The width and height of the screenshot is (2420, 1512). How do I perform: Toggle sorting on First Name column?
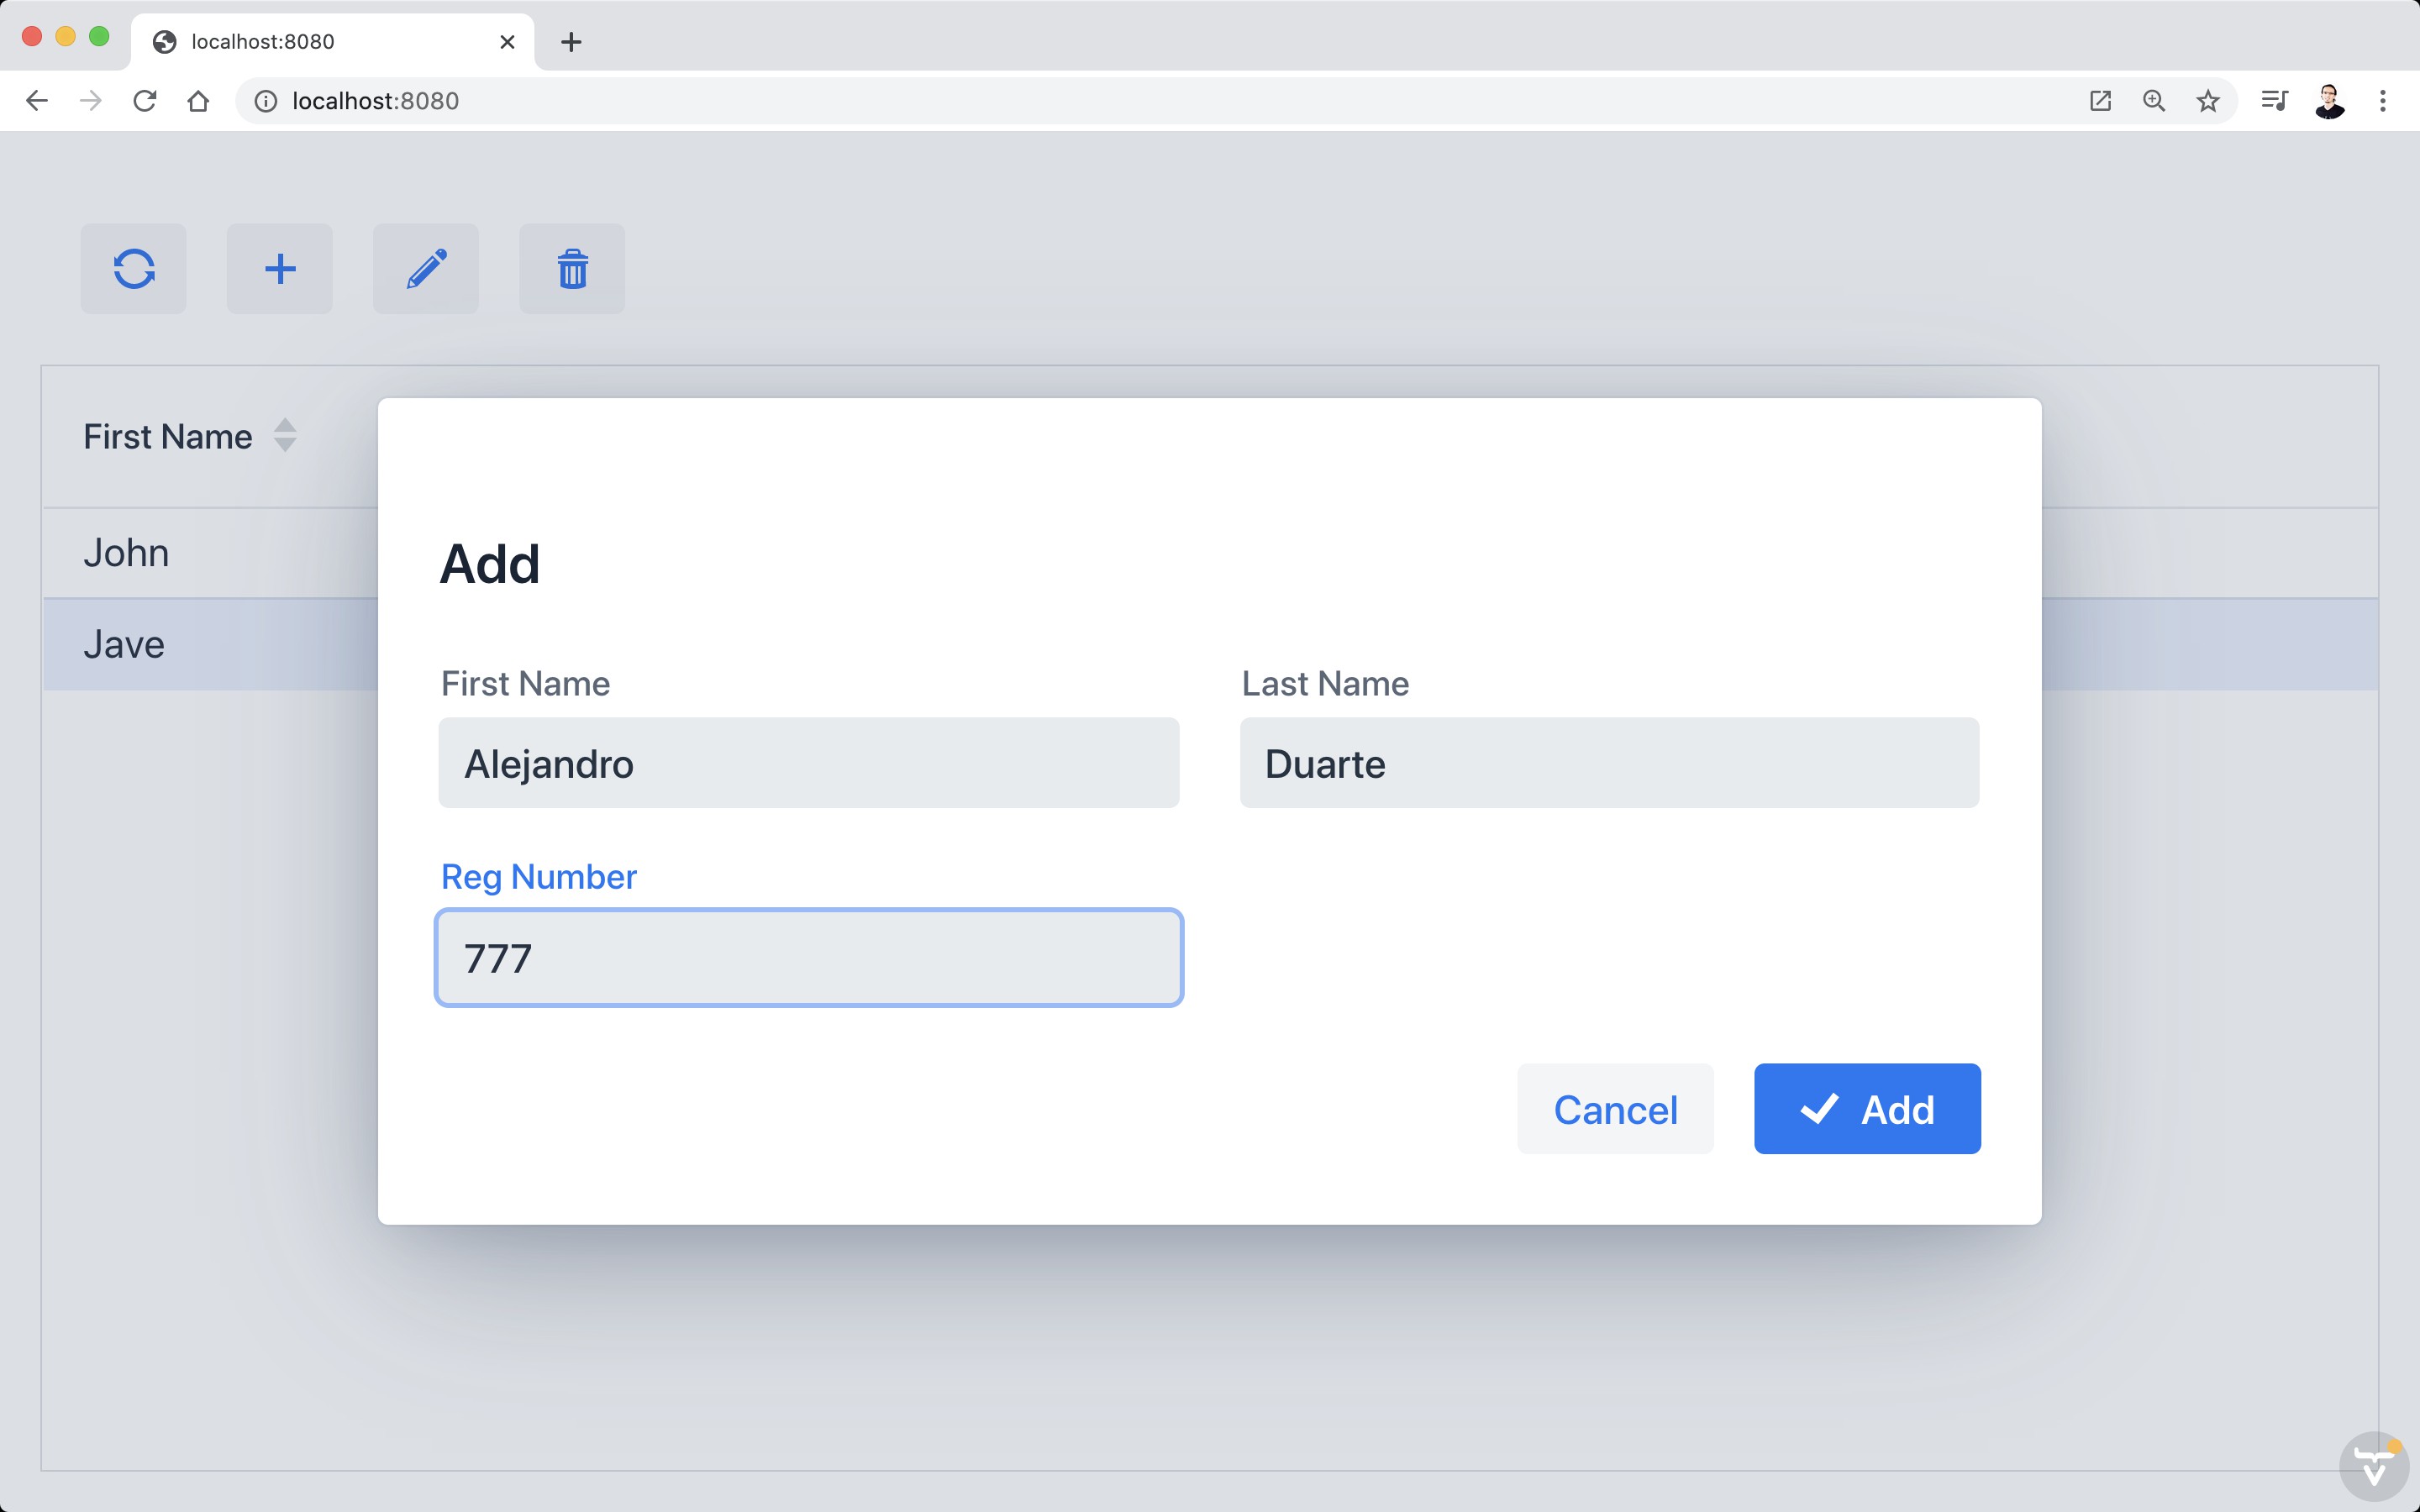[283, 435]
